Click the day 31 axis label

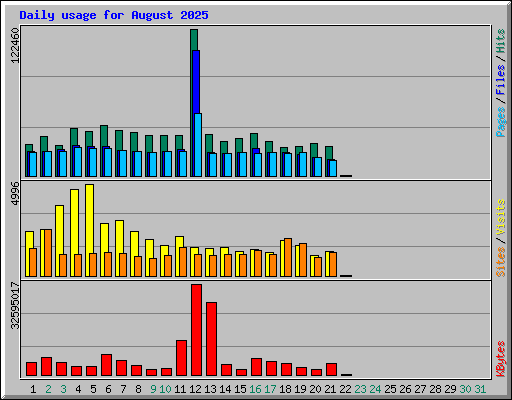coord(480,389)
